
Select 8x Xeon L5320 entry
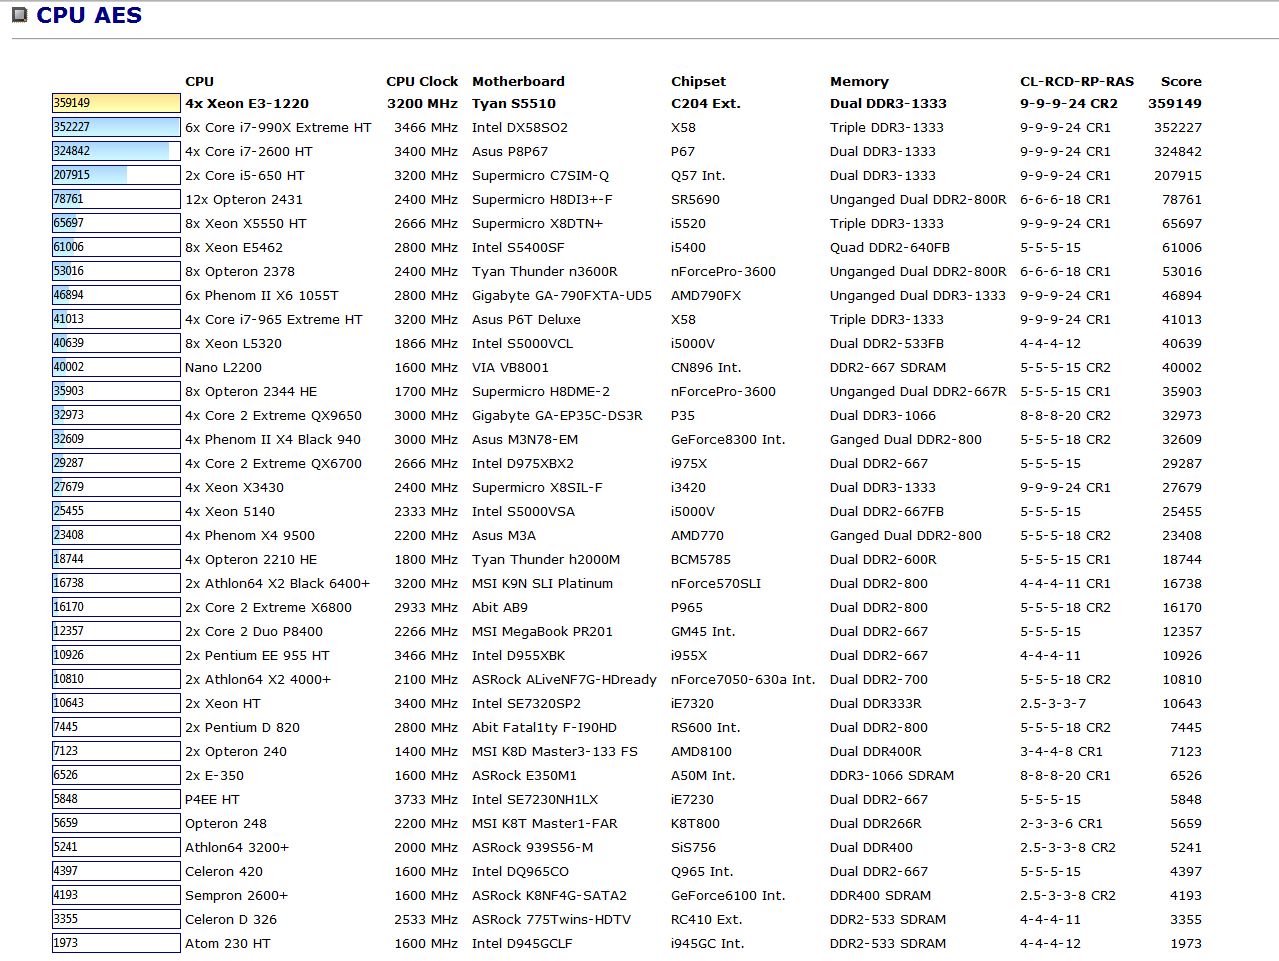[x=233, y=343]
